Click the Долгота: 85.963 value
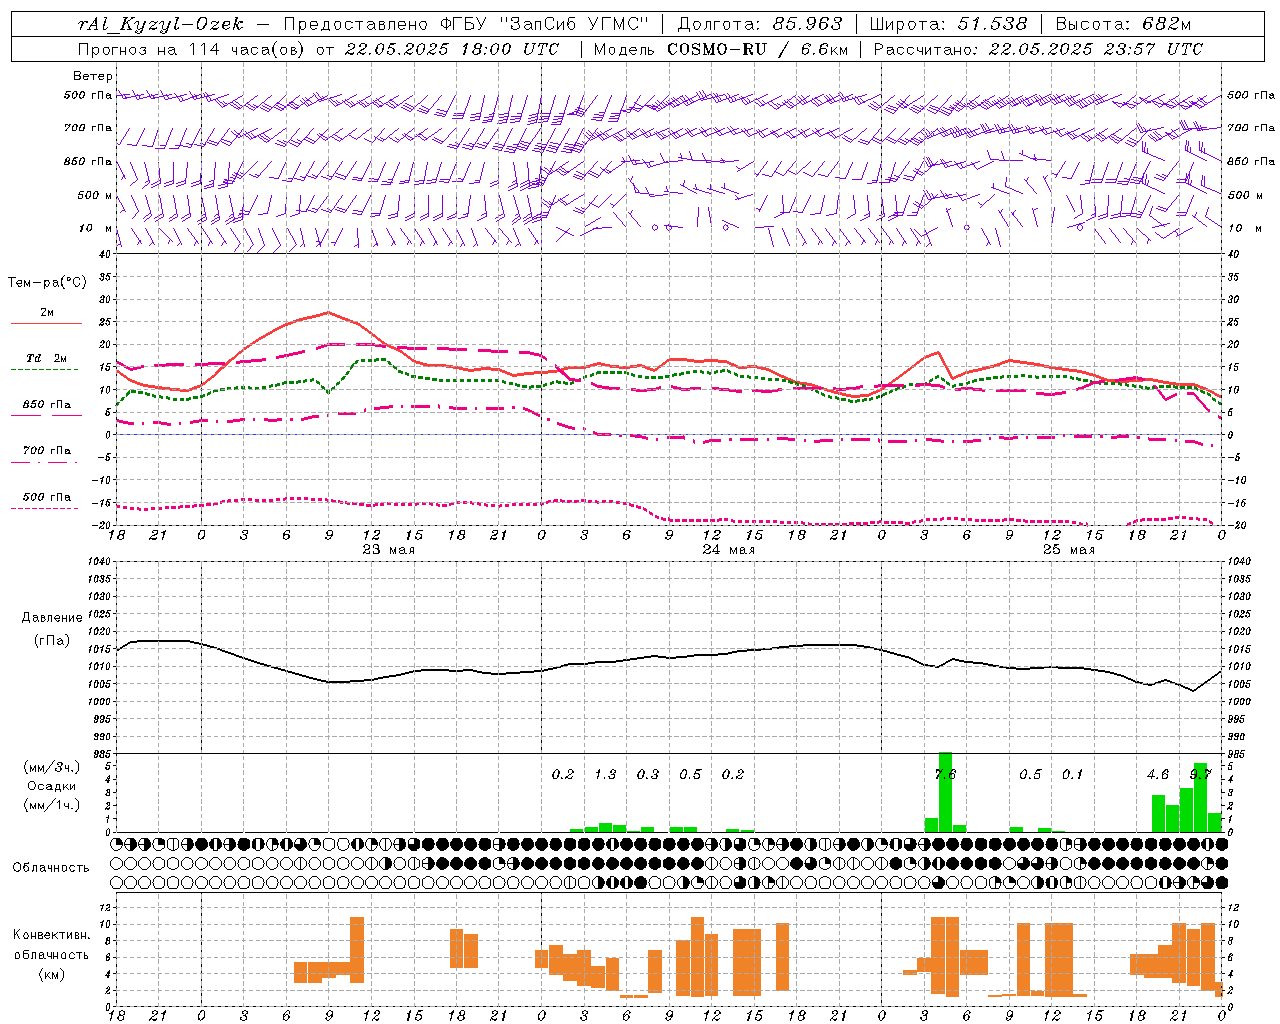Viewport: 1280px width, 1024px height. click(x=760, y=24)
